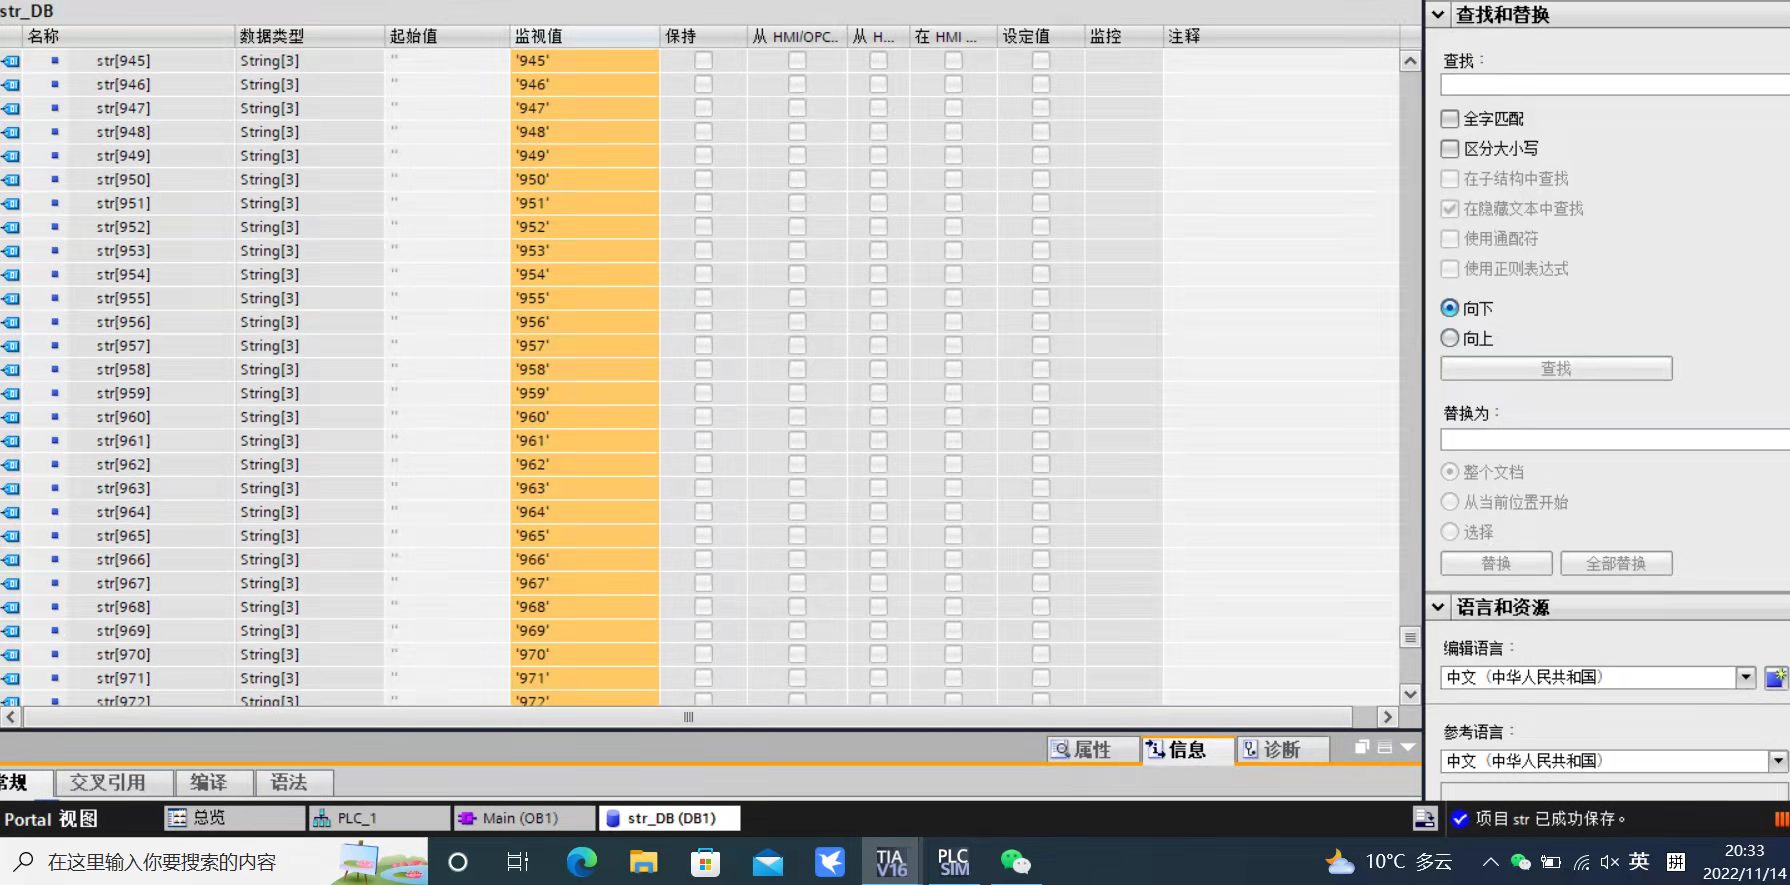Collapse the 查找和替换 panel section

1438,15
